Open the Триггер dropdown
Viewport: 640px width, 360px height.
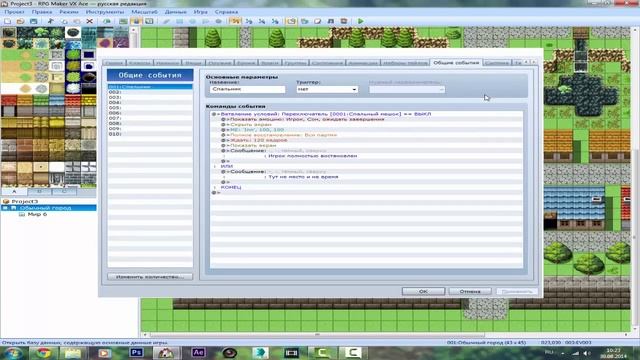(x=327, y=89)
